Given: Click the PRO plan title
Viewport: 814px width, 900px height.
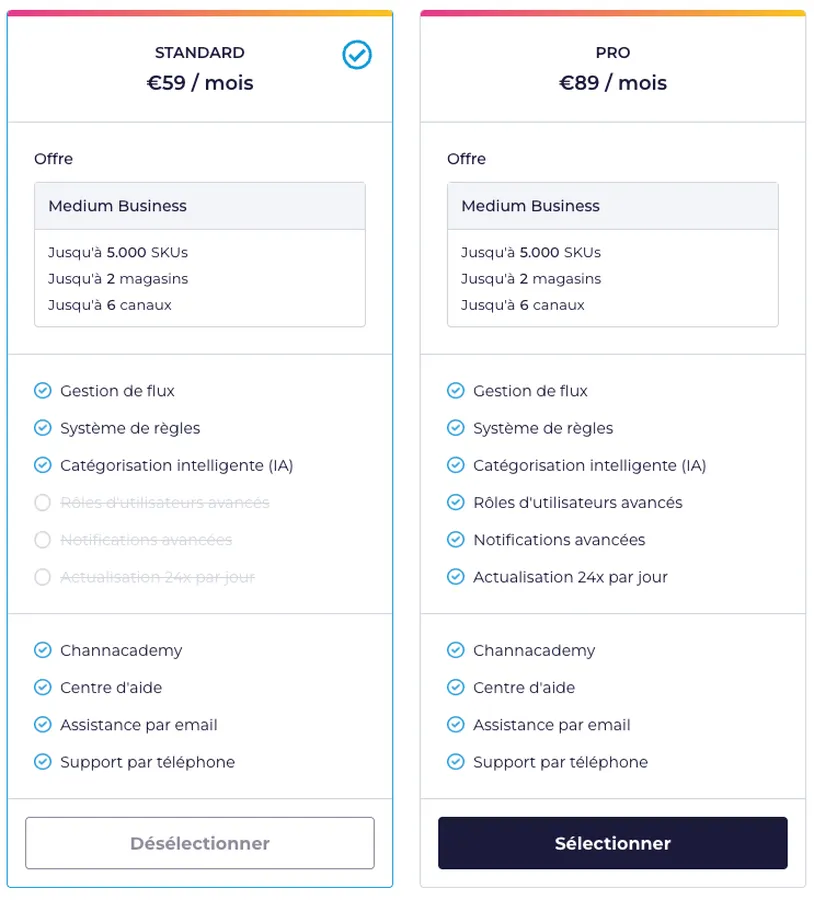Looking at the screenshot, I should click(613, 53).
